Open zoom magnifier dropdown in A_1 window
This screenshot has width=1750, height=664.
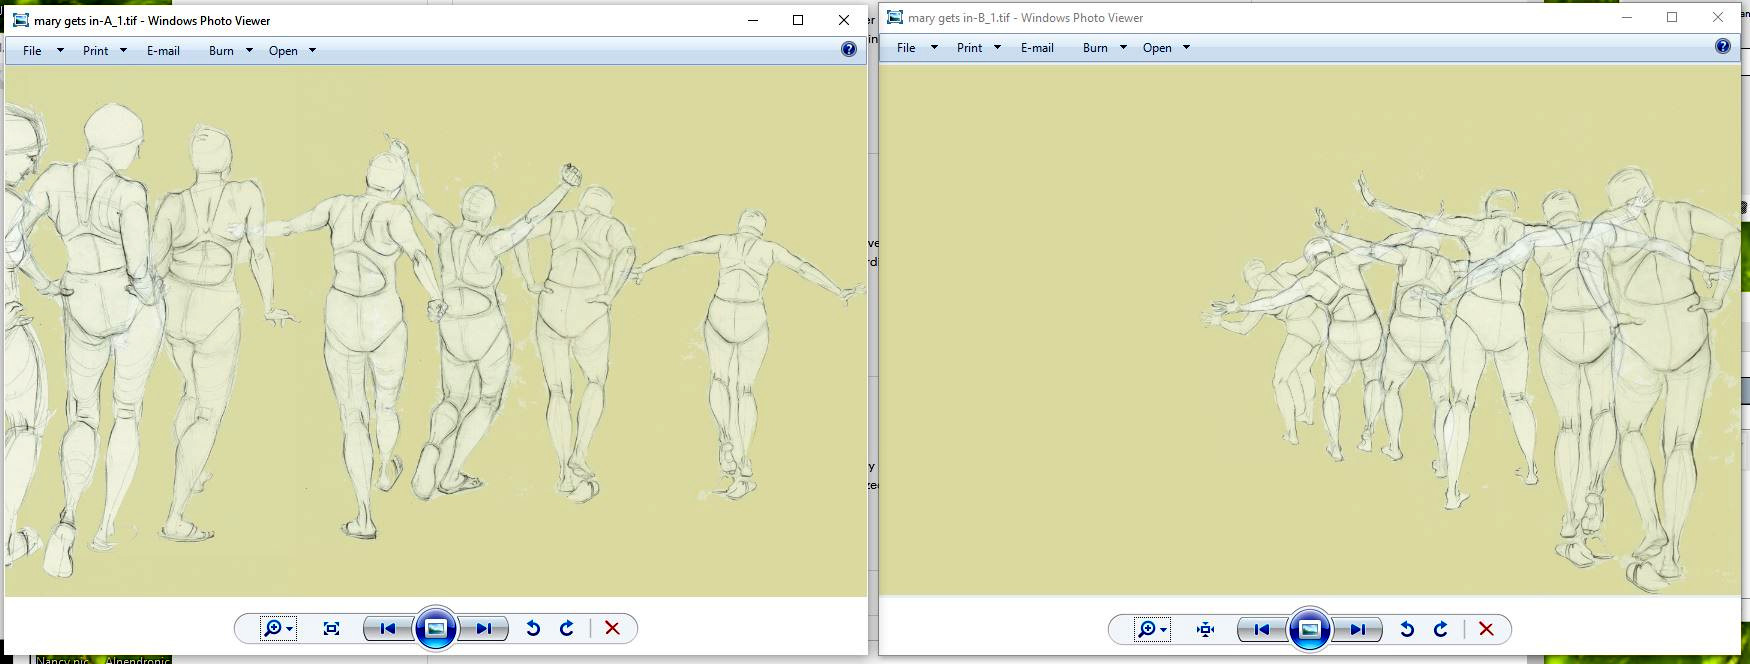click(276, 628)
